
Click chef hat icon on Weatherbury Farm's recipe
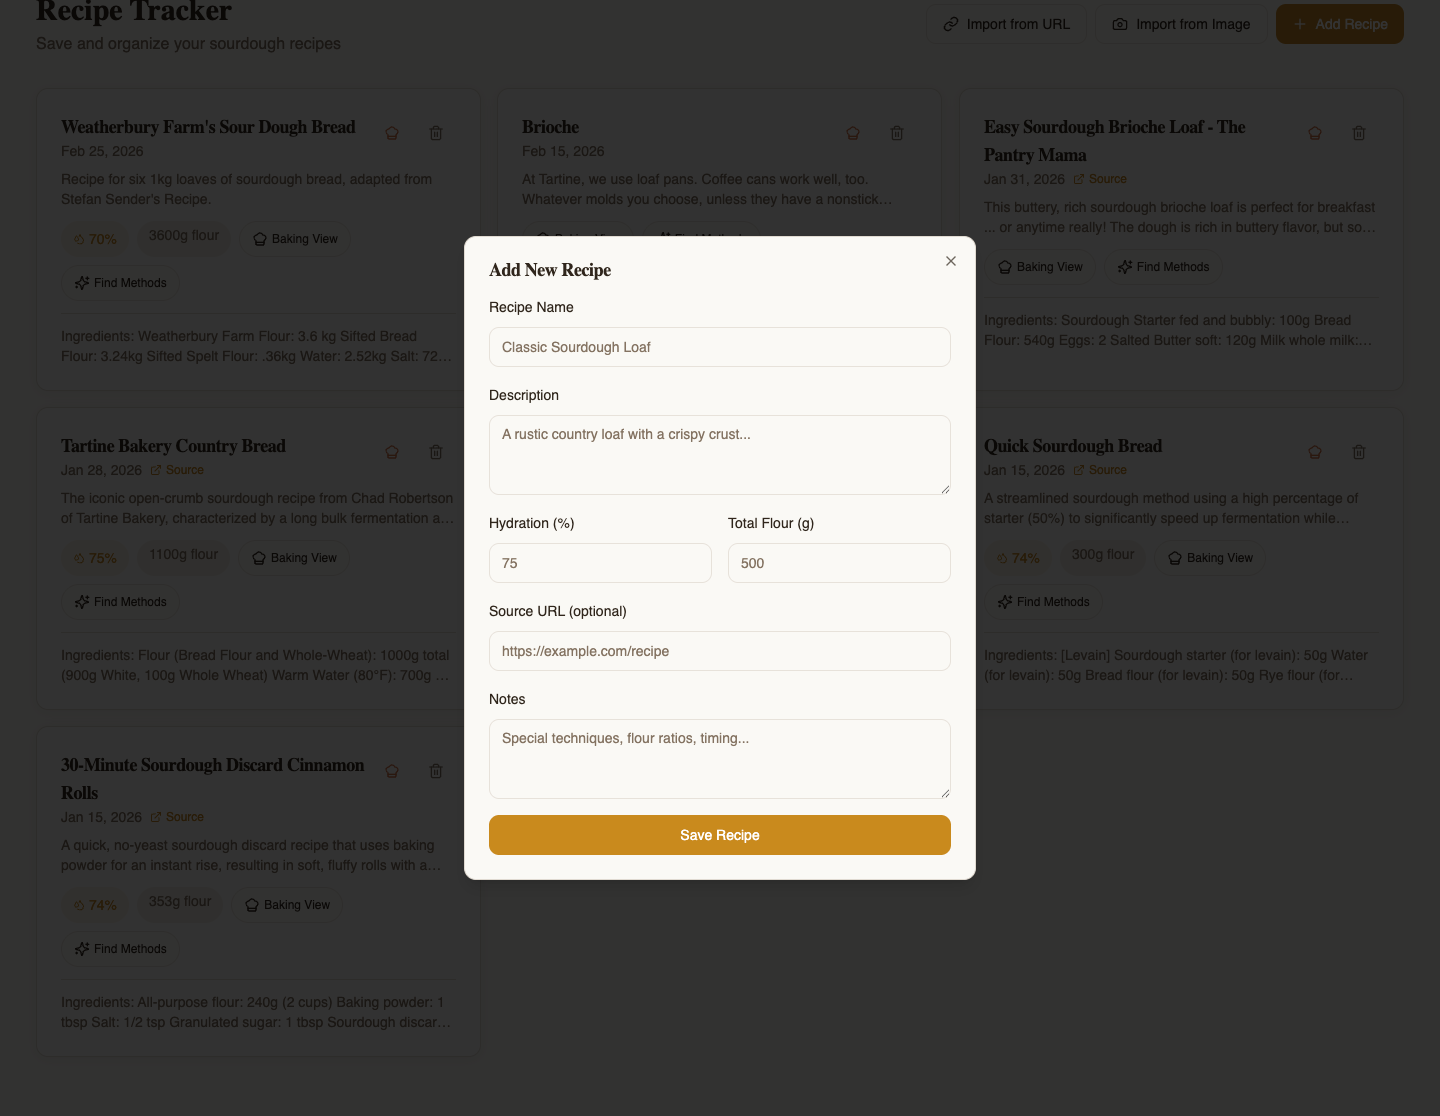[392, 133]
